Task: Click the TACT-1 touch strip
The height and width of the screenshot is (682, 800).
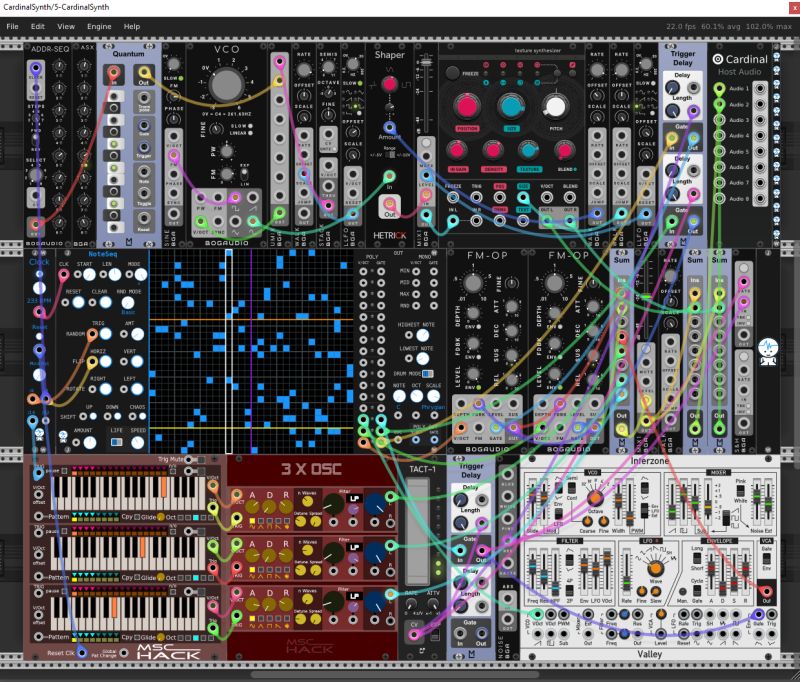Action: pos(417,531)
